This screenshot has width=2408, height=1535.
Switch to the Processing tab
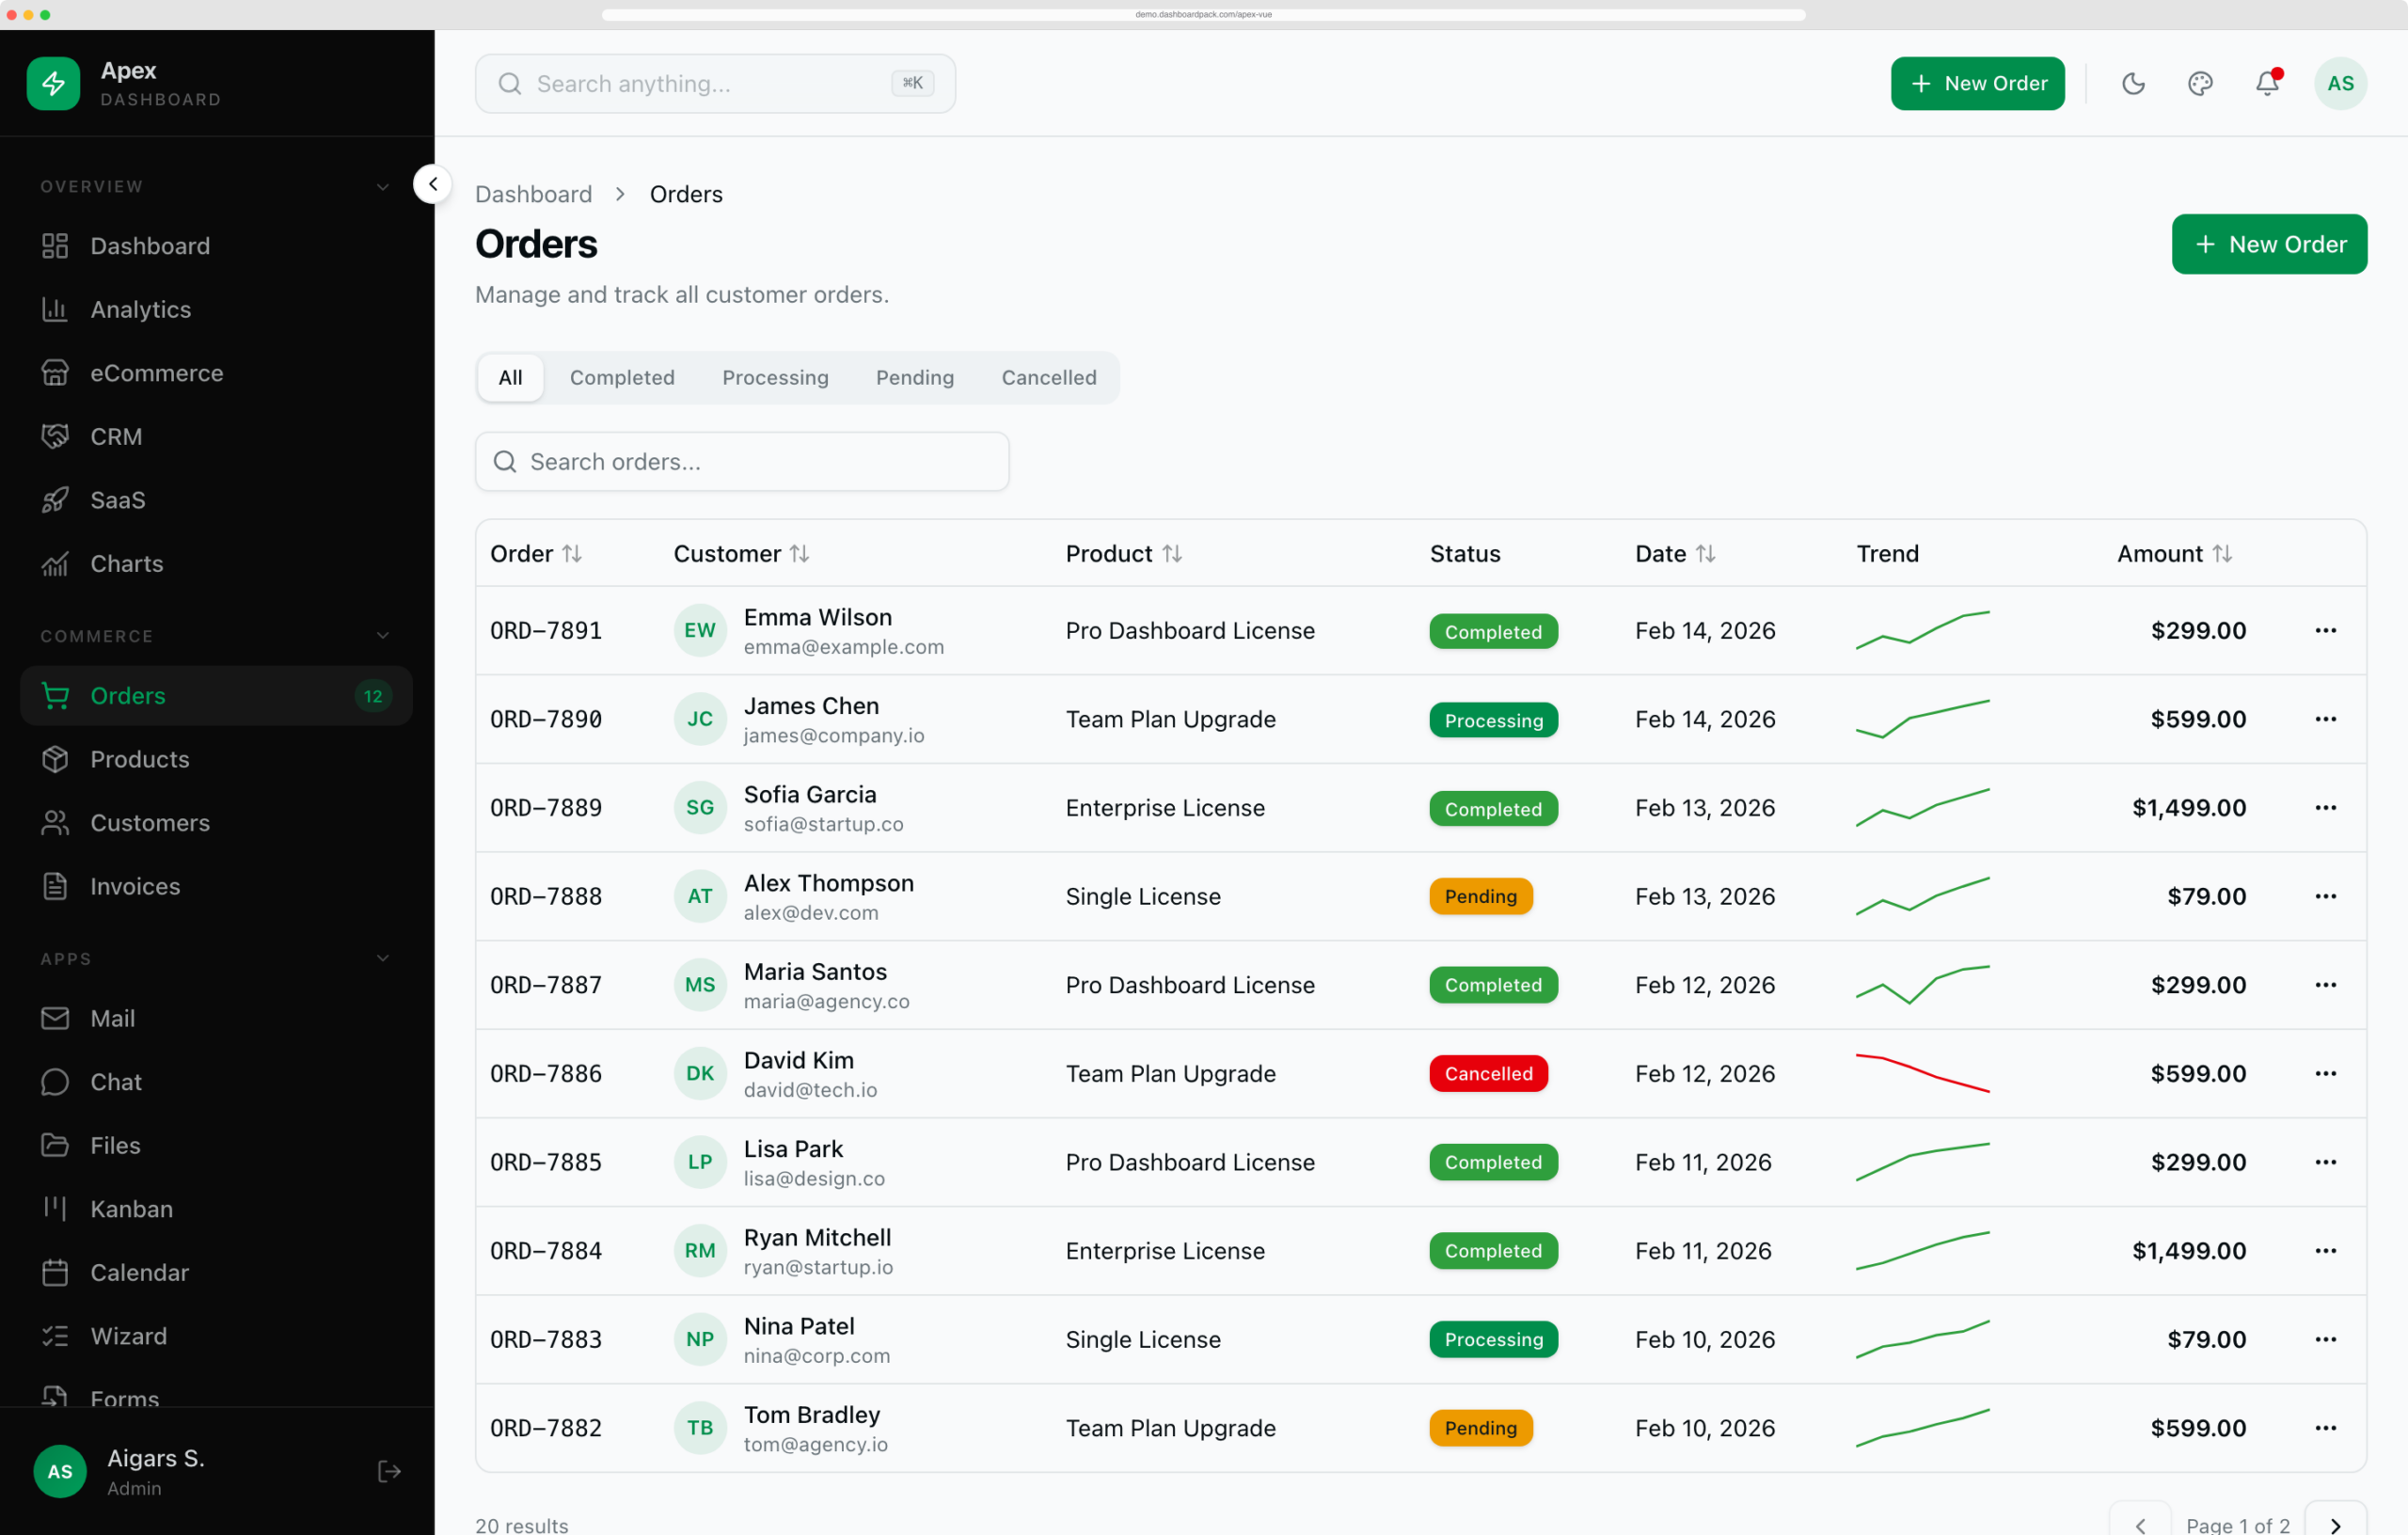(775, 377)
